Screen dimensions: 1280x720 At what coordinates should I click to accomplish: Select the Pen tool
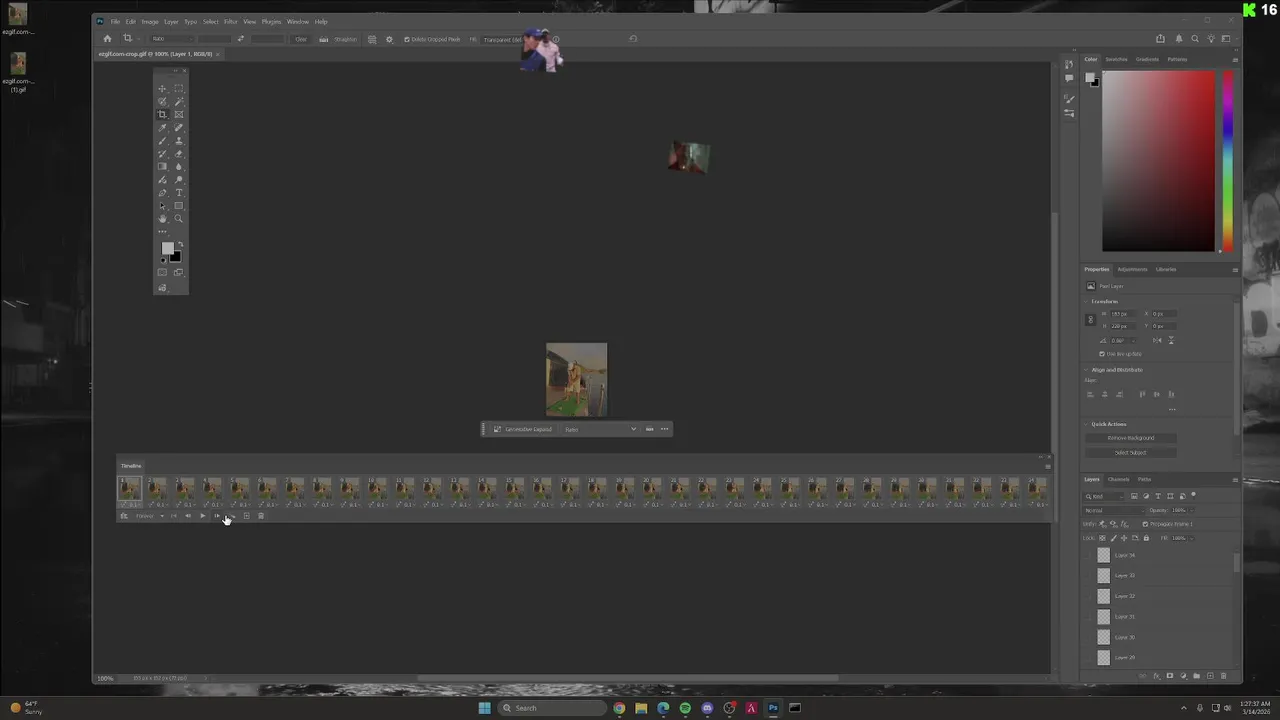(x=162, y=193)
